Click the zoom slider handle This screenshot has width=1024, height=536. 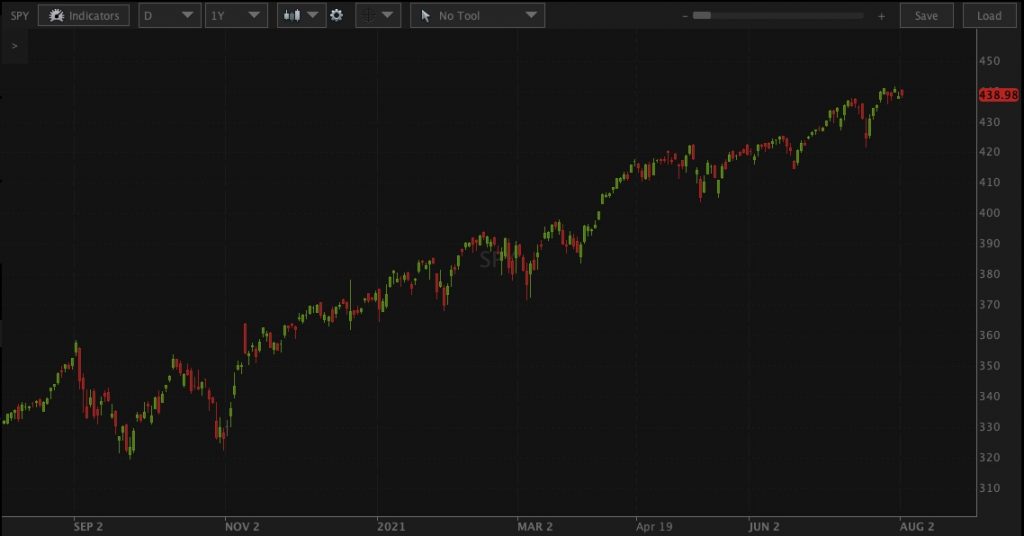click(x=702, y=16)
